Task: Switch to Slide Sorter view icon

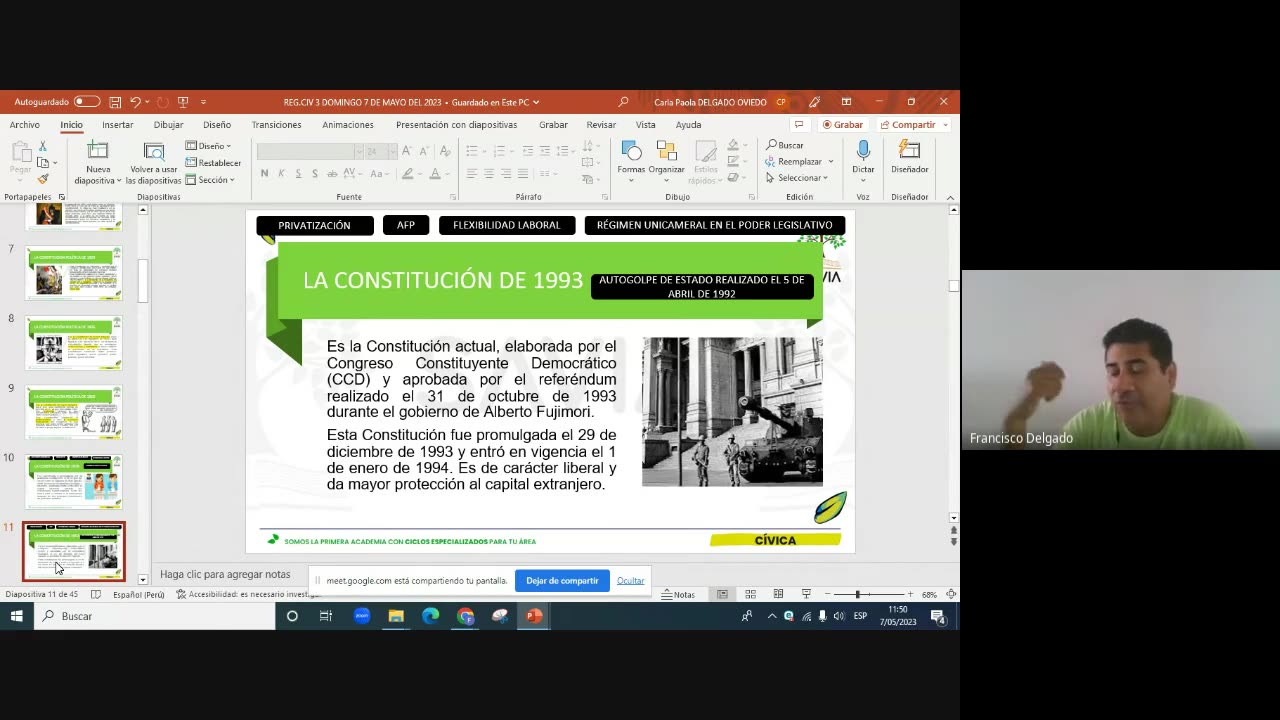Action: point(750,594)
